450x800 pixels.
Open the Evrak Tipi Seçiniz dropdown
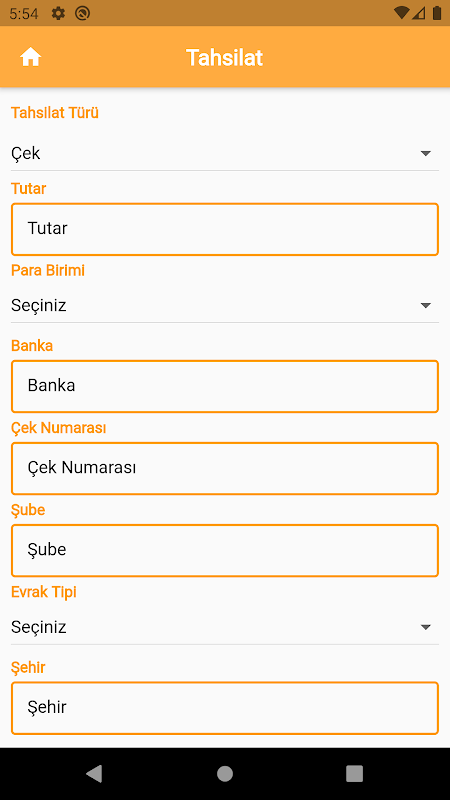click(224, 627)
